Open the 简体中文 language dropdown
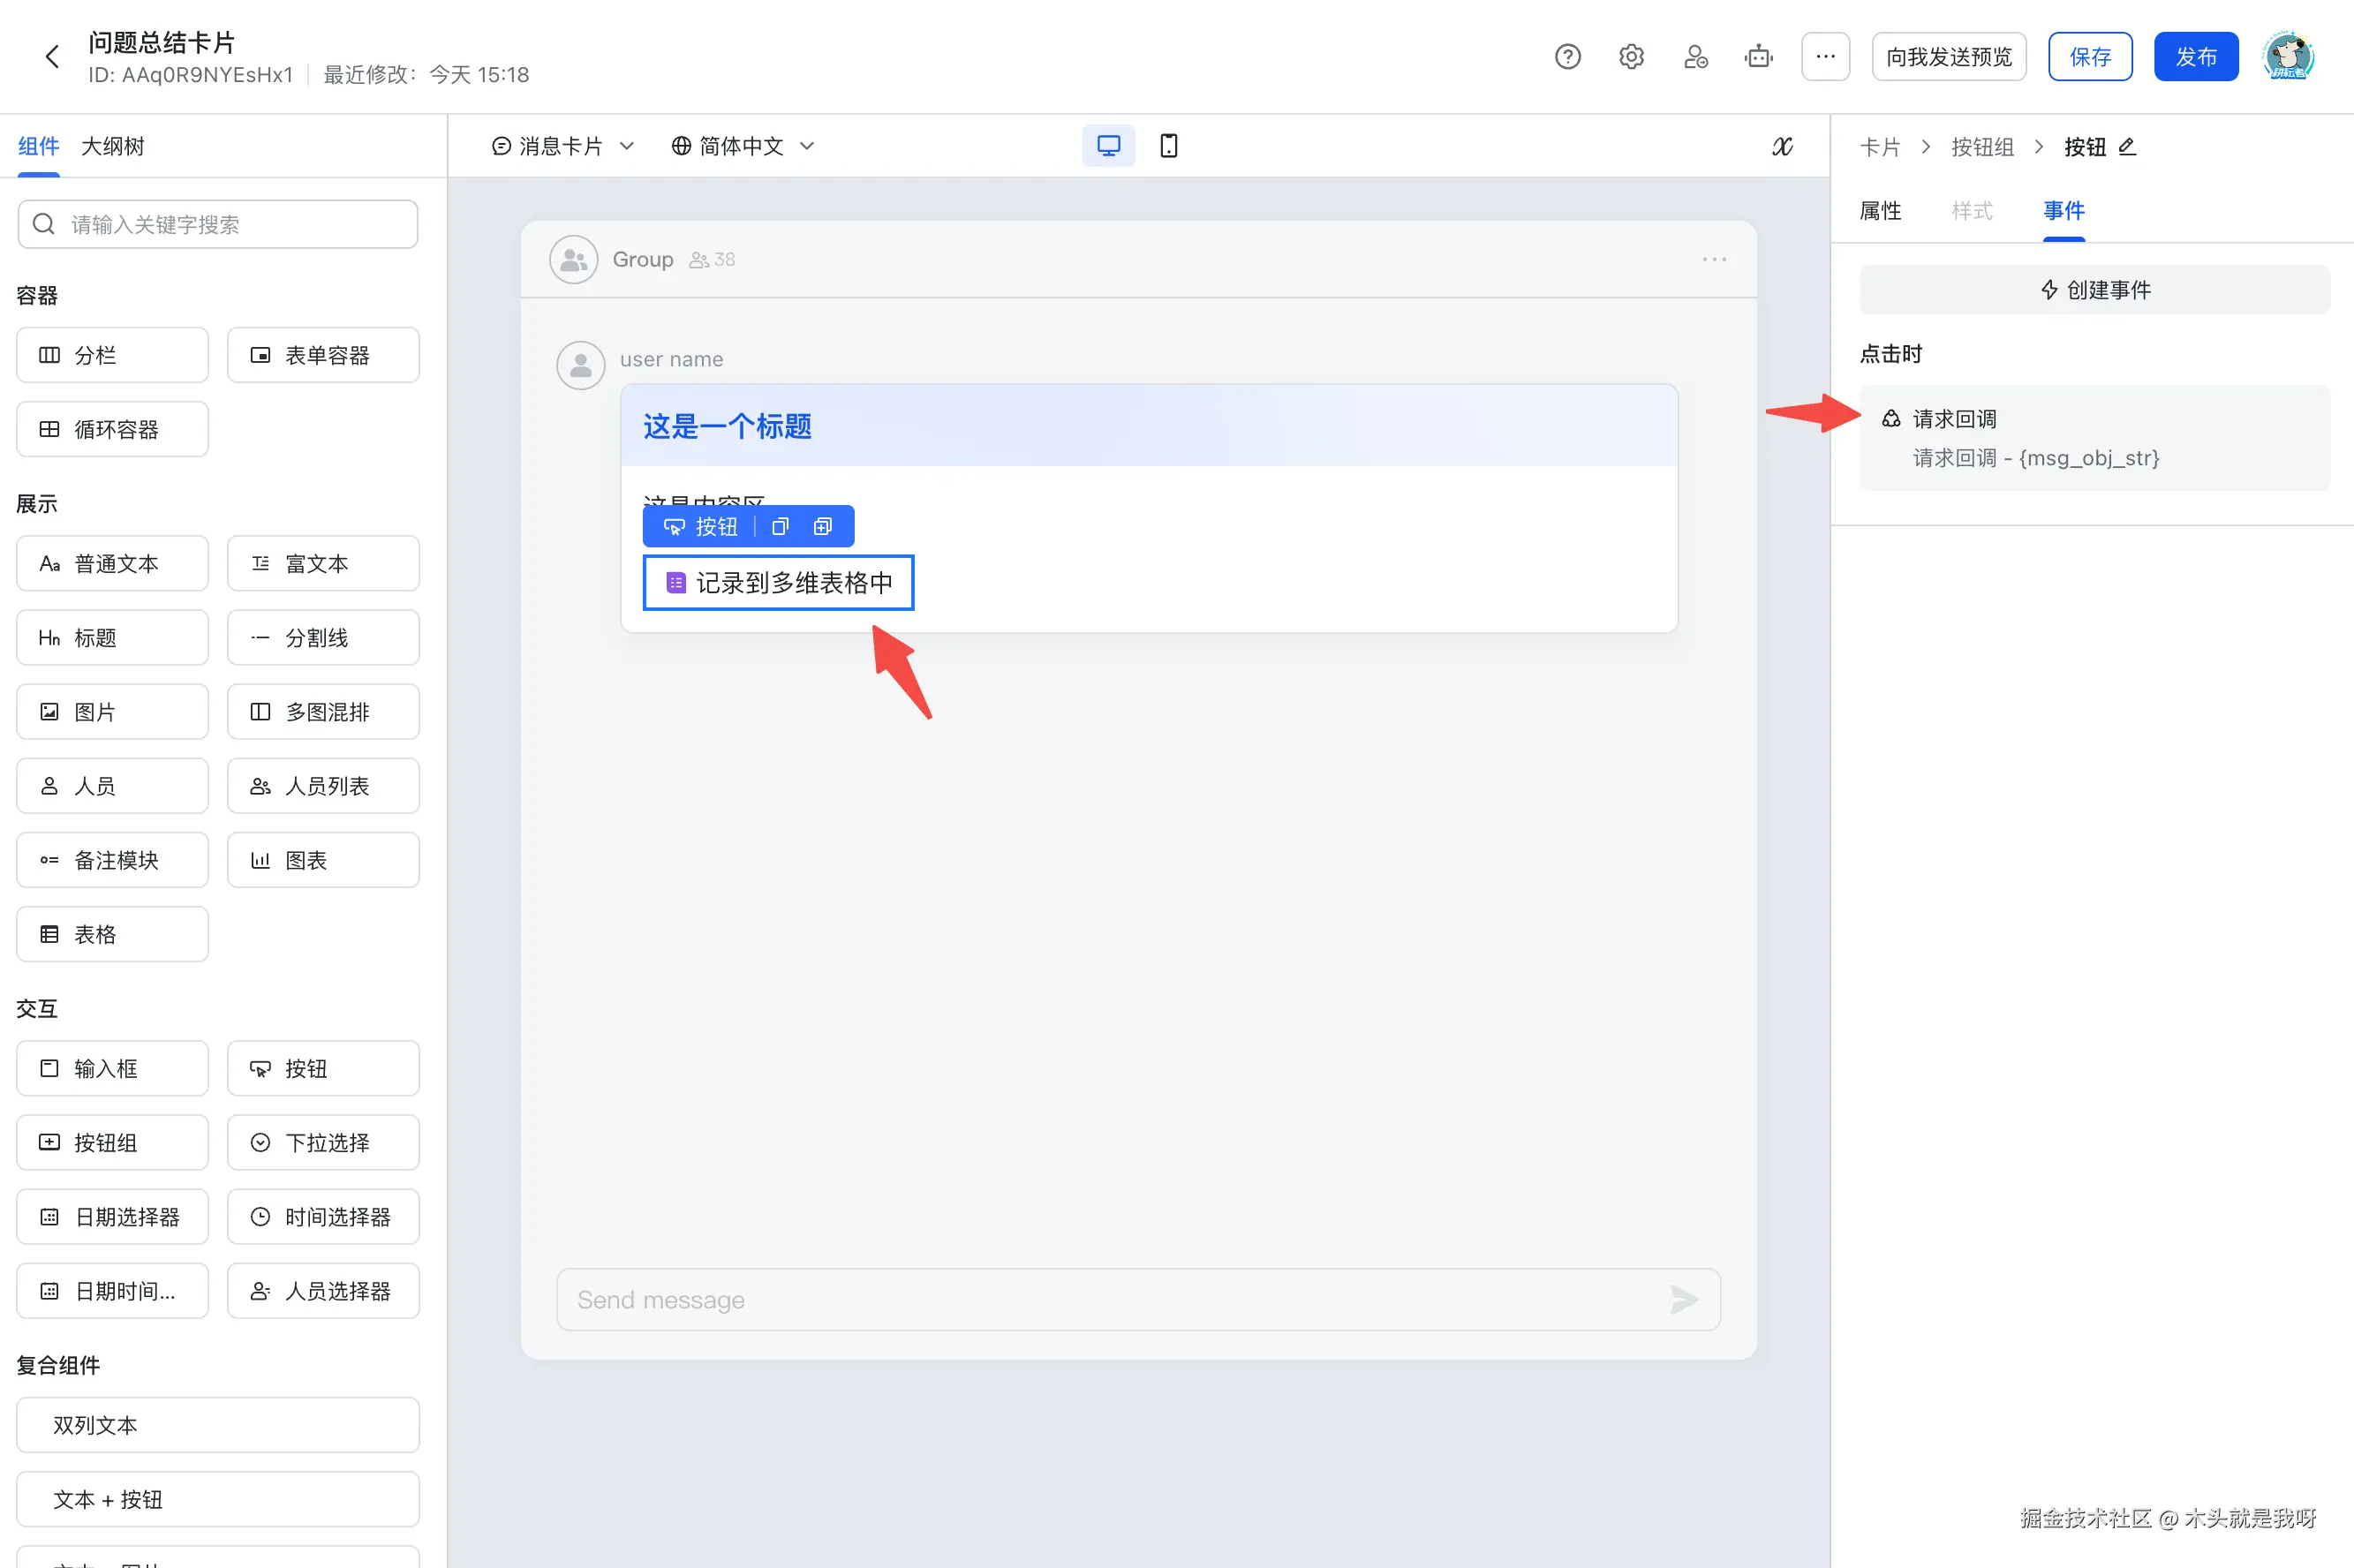This screenshot has height=1568, width=2354. [742, 147]
